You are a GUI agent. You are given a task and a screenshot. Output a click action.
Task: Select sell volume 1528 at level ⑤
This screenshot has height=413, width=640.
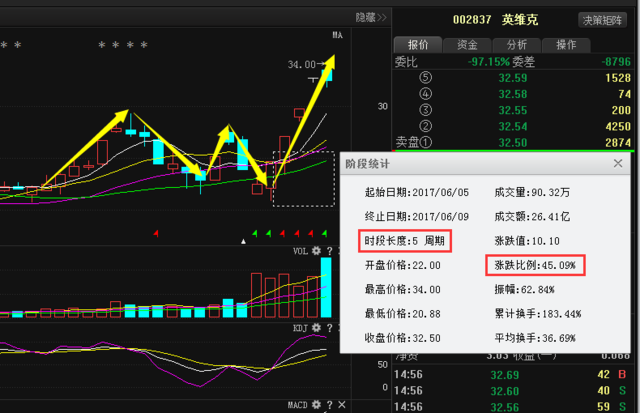coord(618,78)
